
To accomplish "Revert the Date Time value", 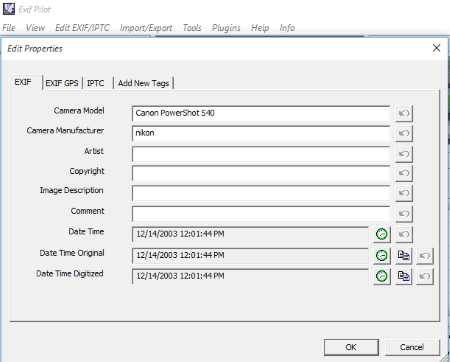I will pos(404,234).
